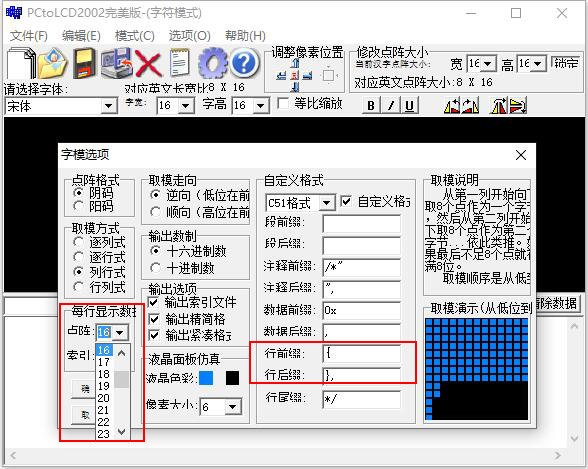Select the 阳码 radio button
The height and width of the screenshot is (469, 588).
point(78,206)
